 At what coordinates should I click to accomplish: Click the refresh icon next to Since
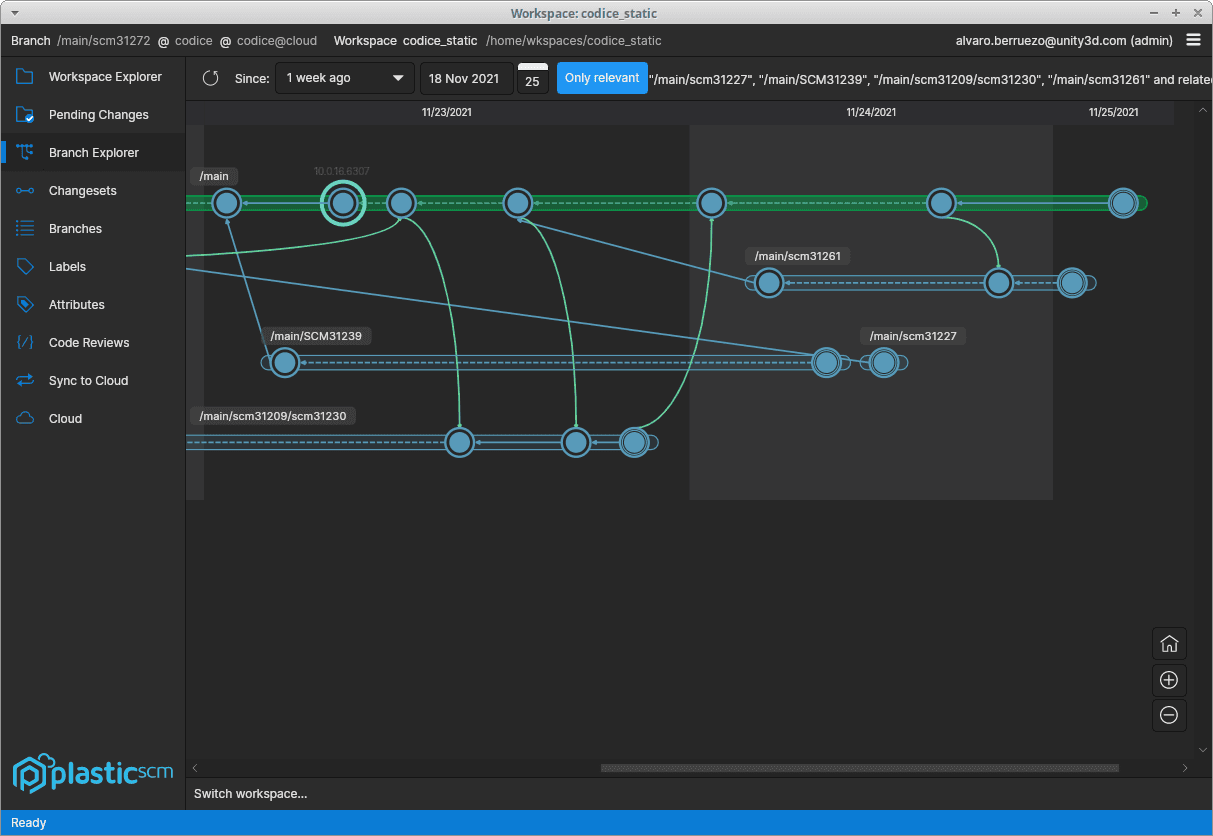tap(210, 77)
